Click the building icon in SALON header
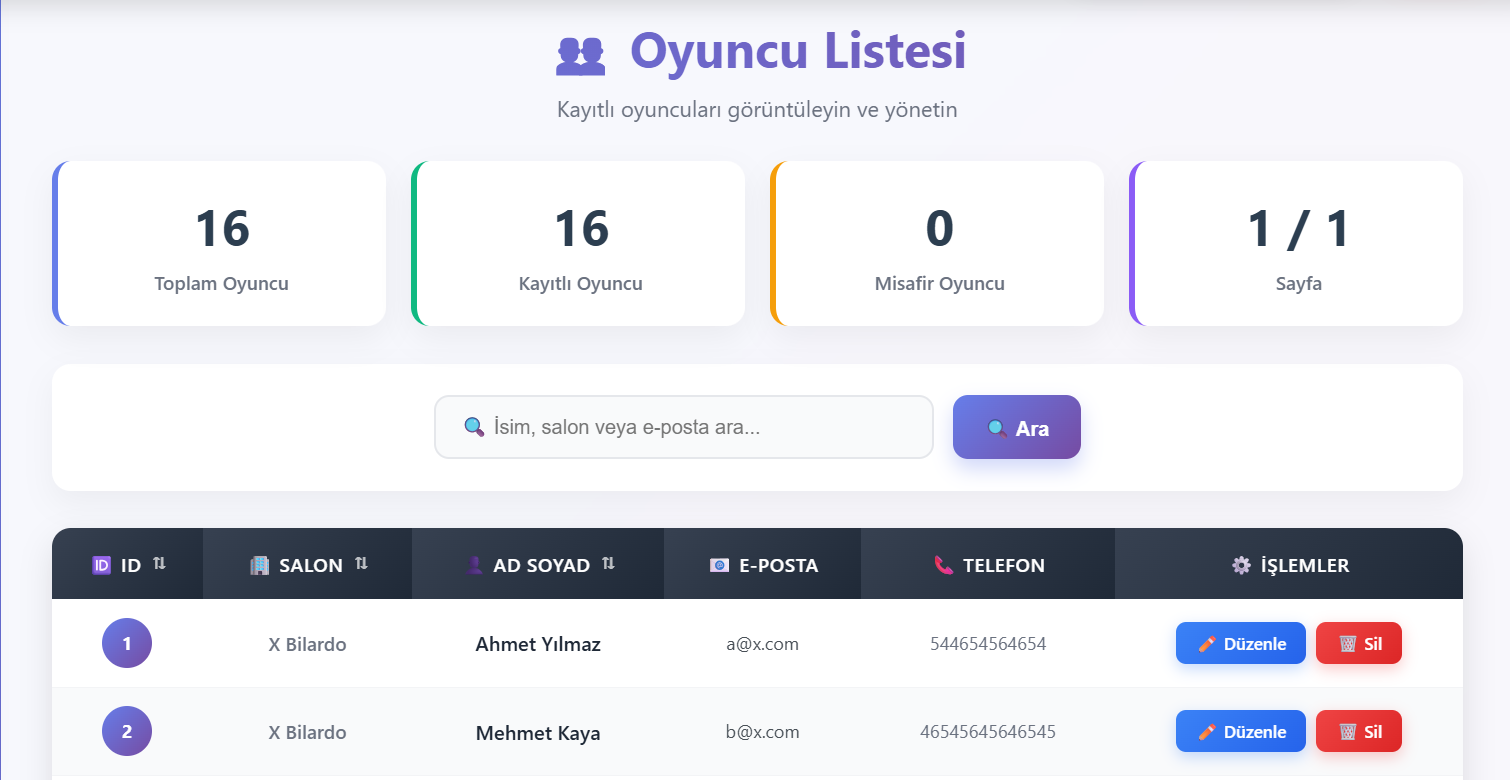Screen dimensions: 1510x780 tap(262, 564)
